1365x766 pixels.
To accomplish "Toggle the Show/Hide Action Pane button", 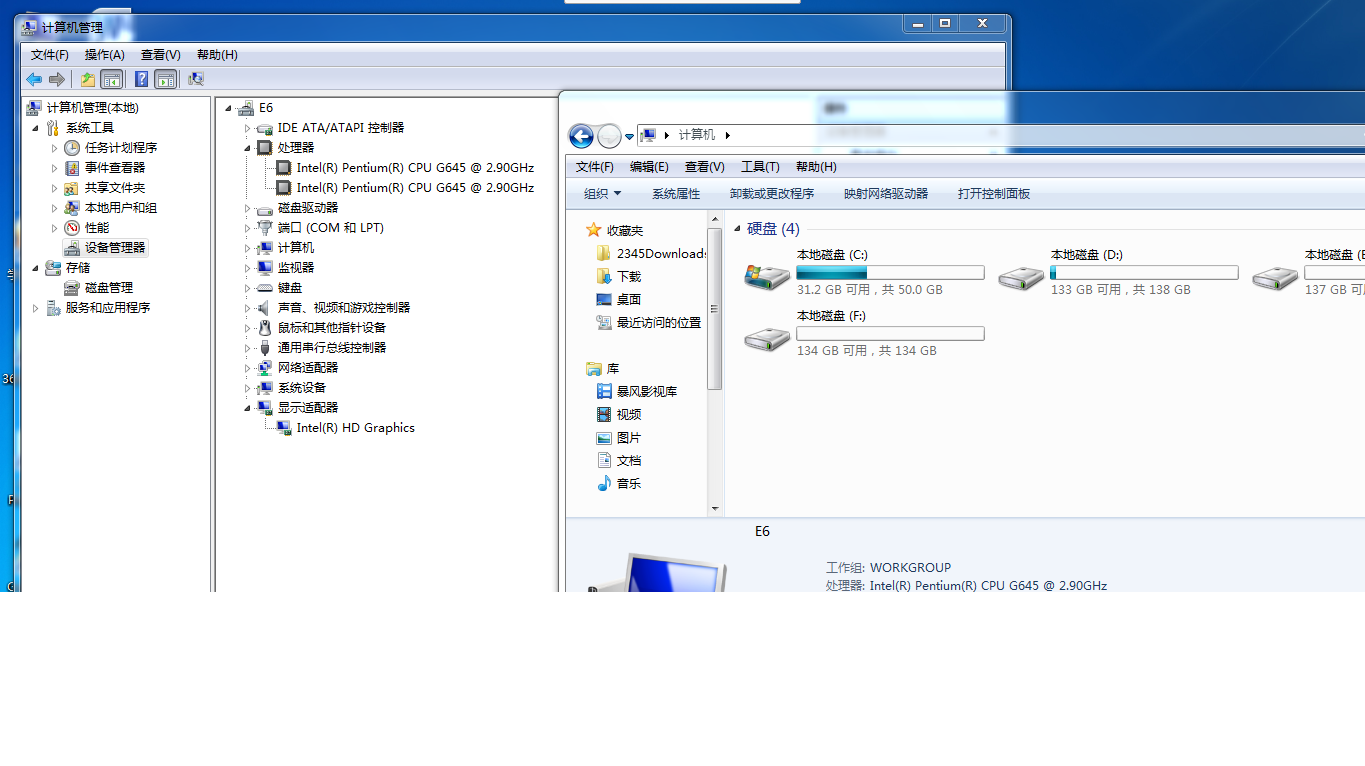I will [x=166, y=79].
